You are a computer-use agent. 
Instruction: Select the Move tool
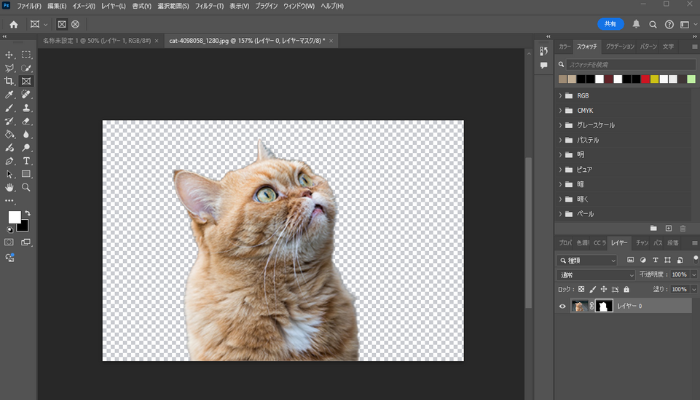[9, 54]
